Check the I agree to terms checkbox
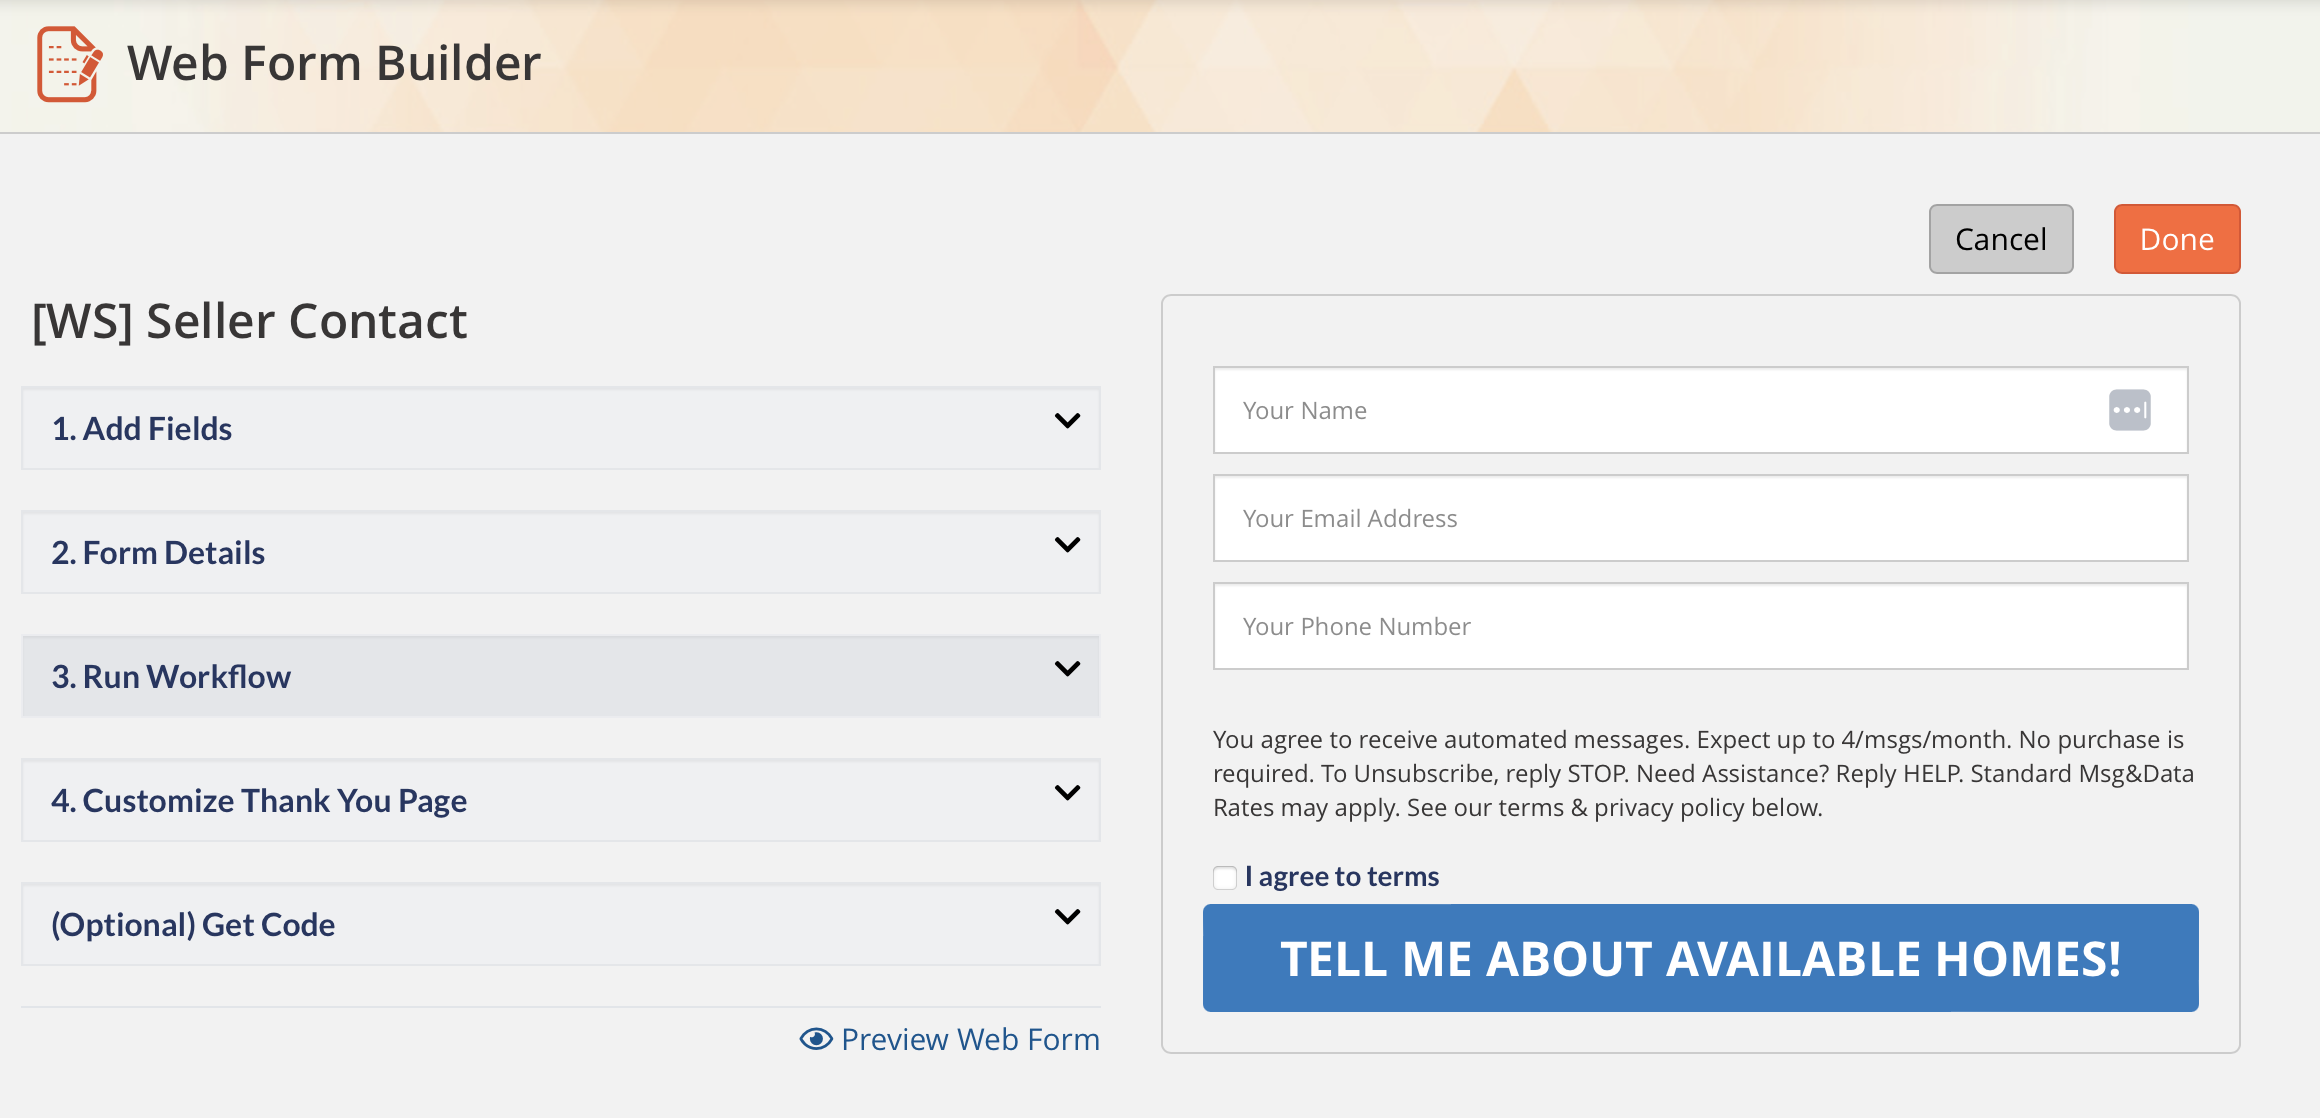 (x=1225, y=877)
